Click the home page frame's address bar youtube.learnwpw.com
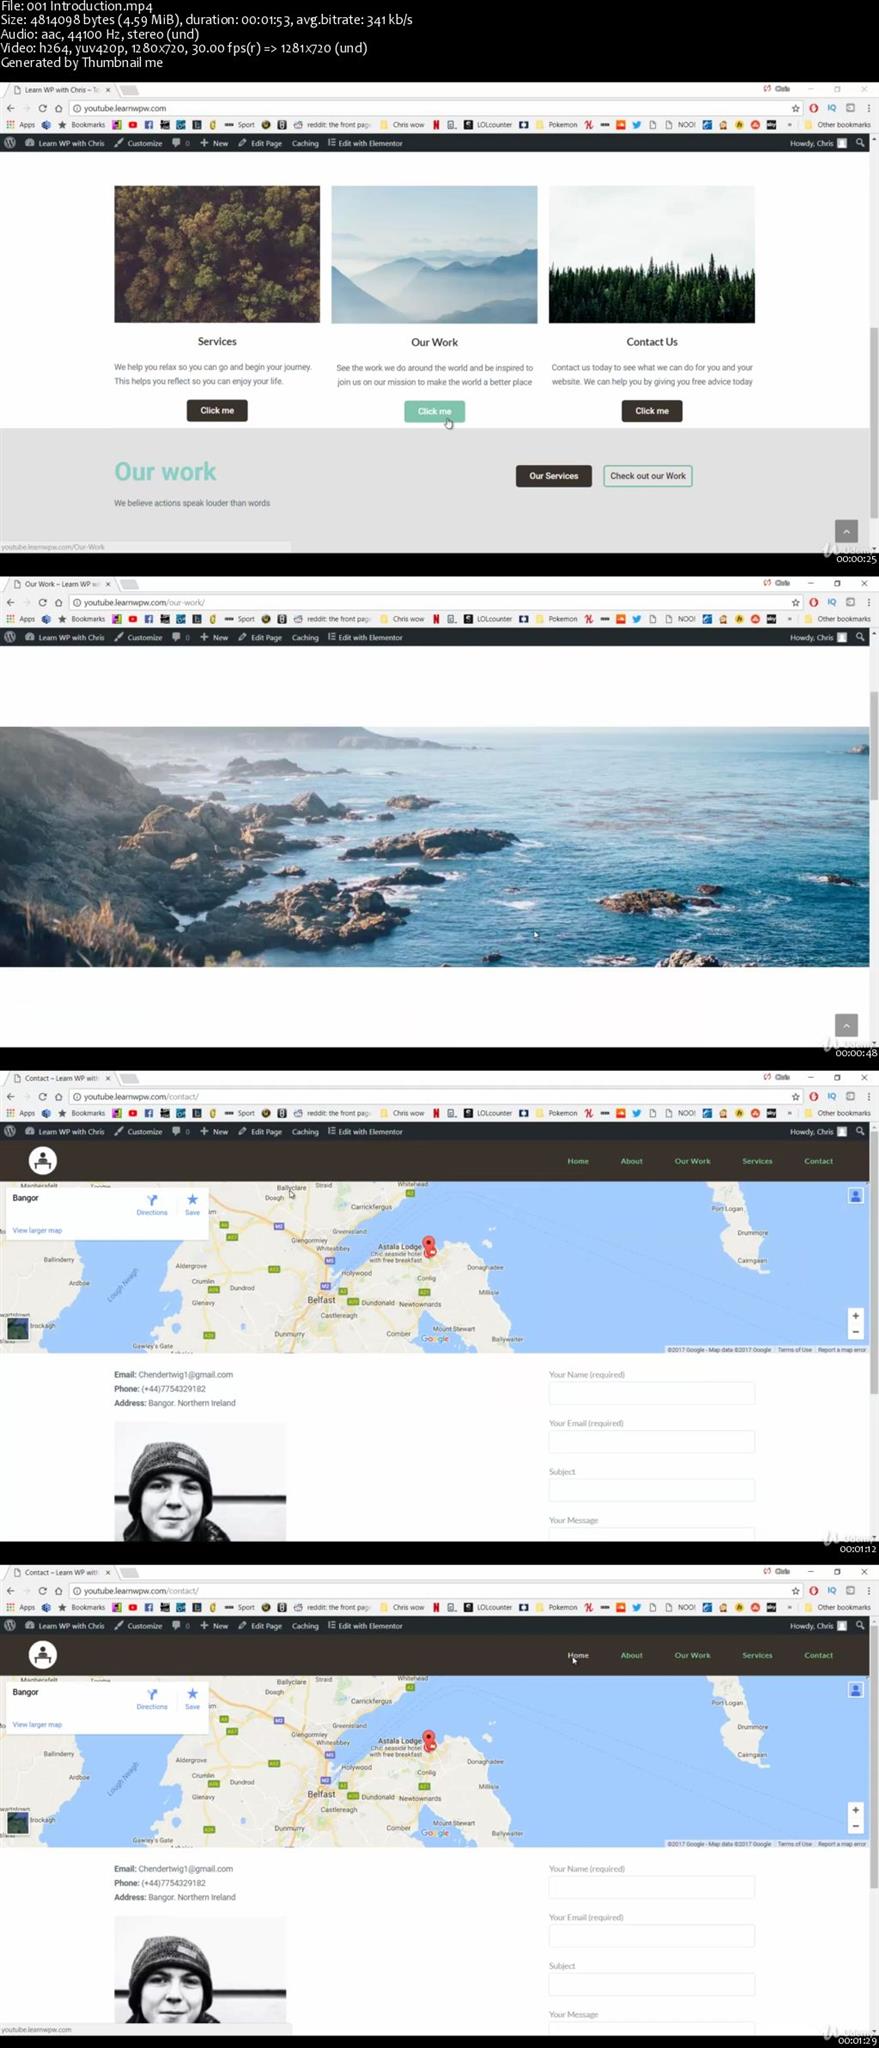879x2048 pixels. coord(430,108)
